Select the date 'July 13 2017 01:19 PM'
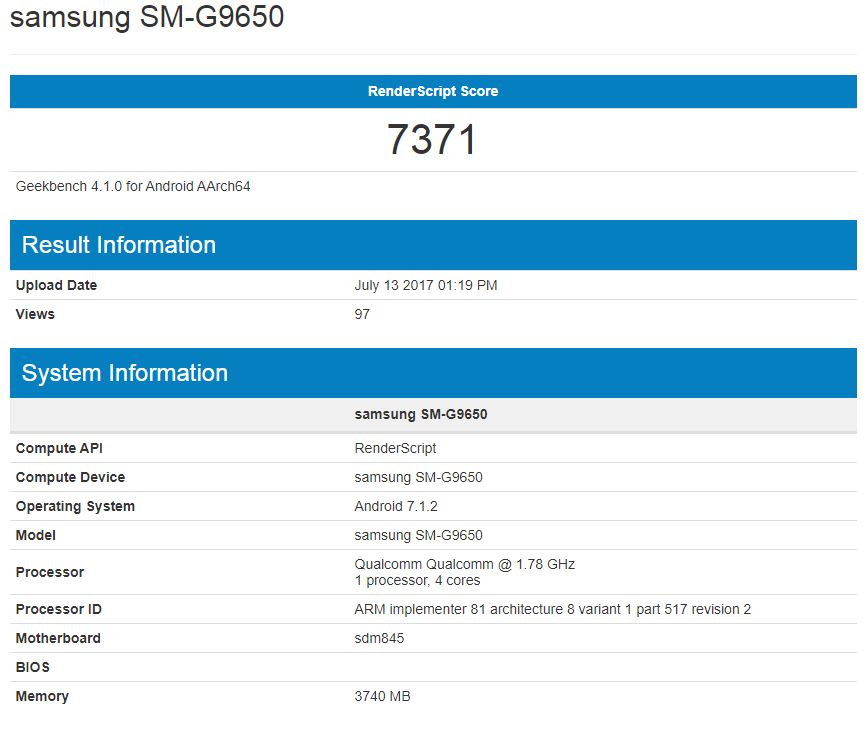 pos(426,285)
